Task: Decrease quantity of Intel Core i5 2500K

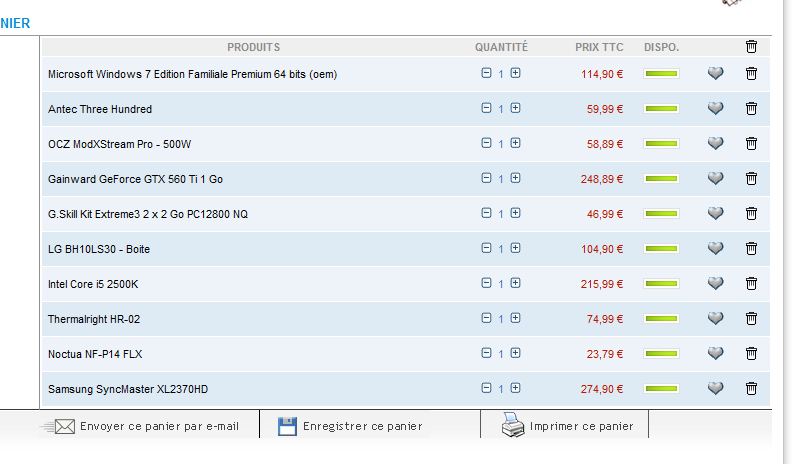Action: pyautogui.click(x=486, y=283)
